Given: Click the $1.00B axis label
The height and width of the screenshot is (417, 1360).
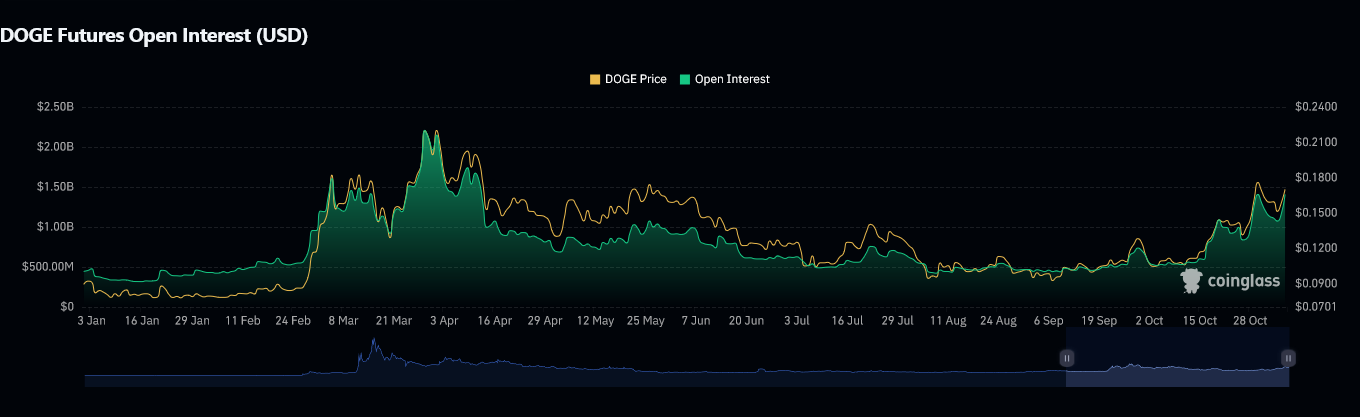Looking at the screenshot, I should 55,226.
